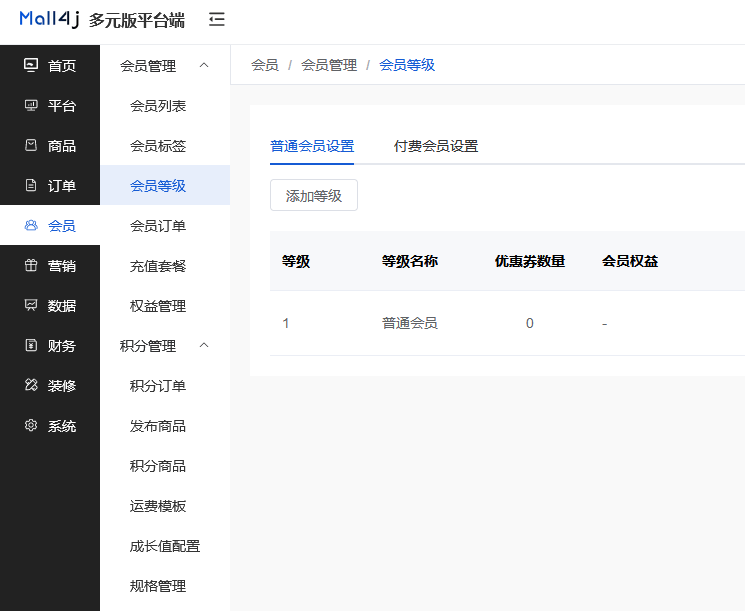Viewport: 745px width, 611px height.
Task: Click the sidebar collapse icon in header
Action: pyautogui.click(x=217, y=19)
